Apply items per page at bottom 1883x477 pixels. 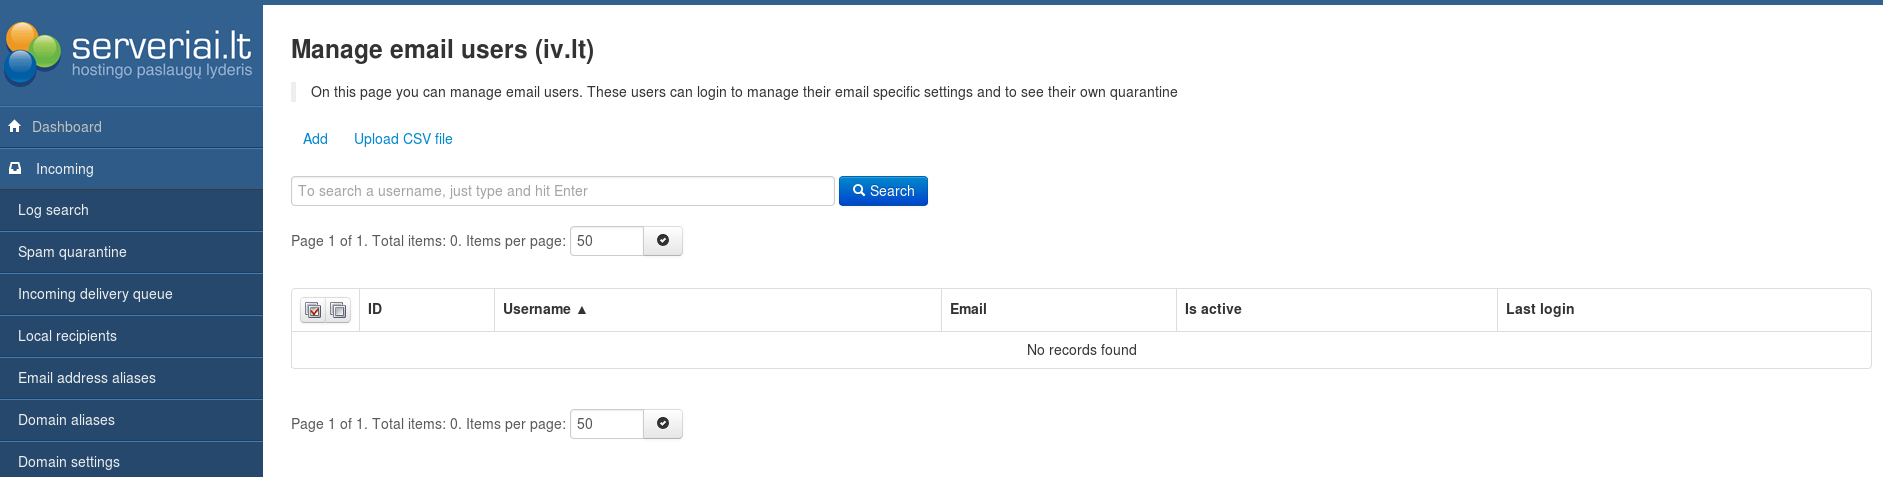[x=662, y=424]
